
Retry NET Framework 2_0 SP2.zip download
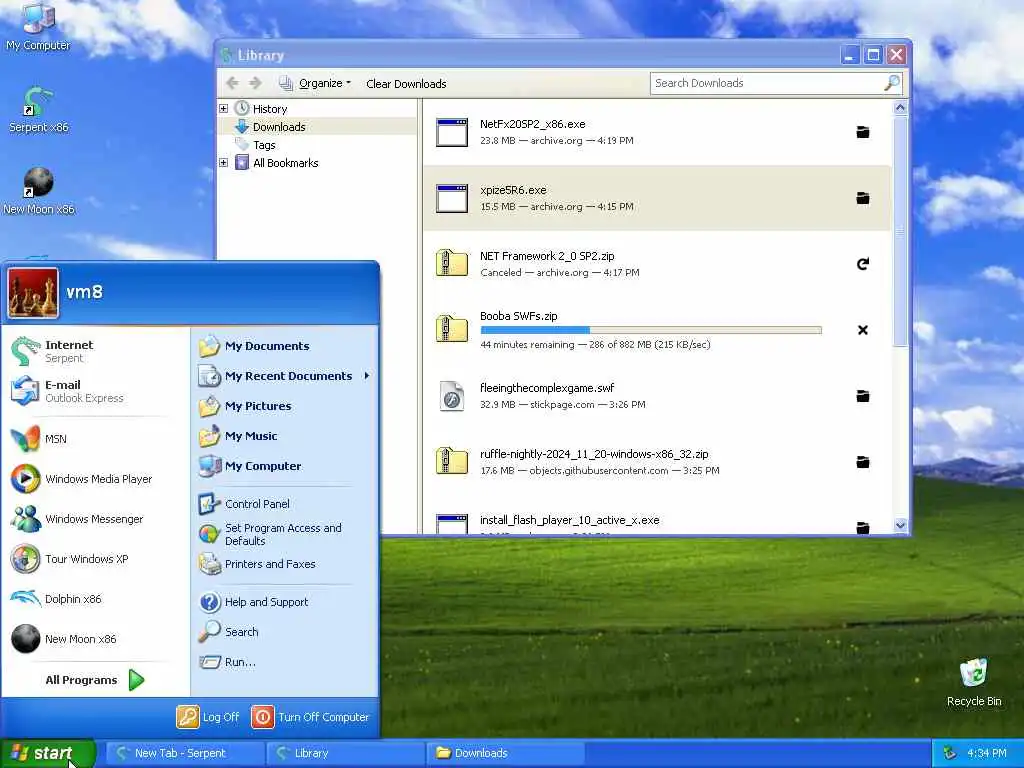pos(863,264)
